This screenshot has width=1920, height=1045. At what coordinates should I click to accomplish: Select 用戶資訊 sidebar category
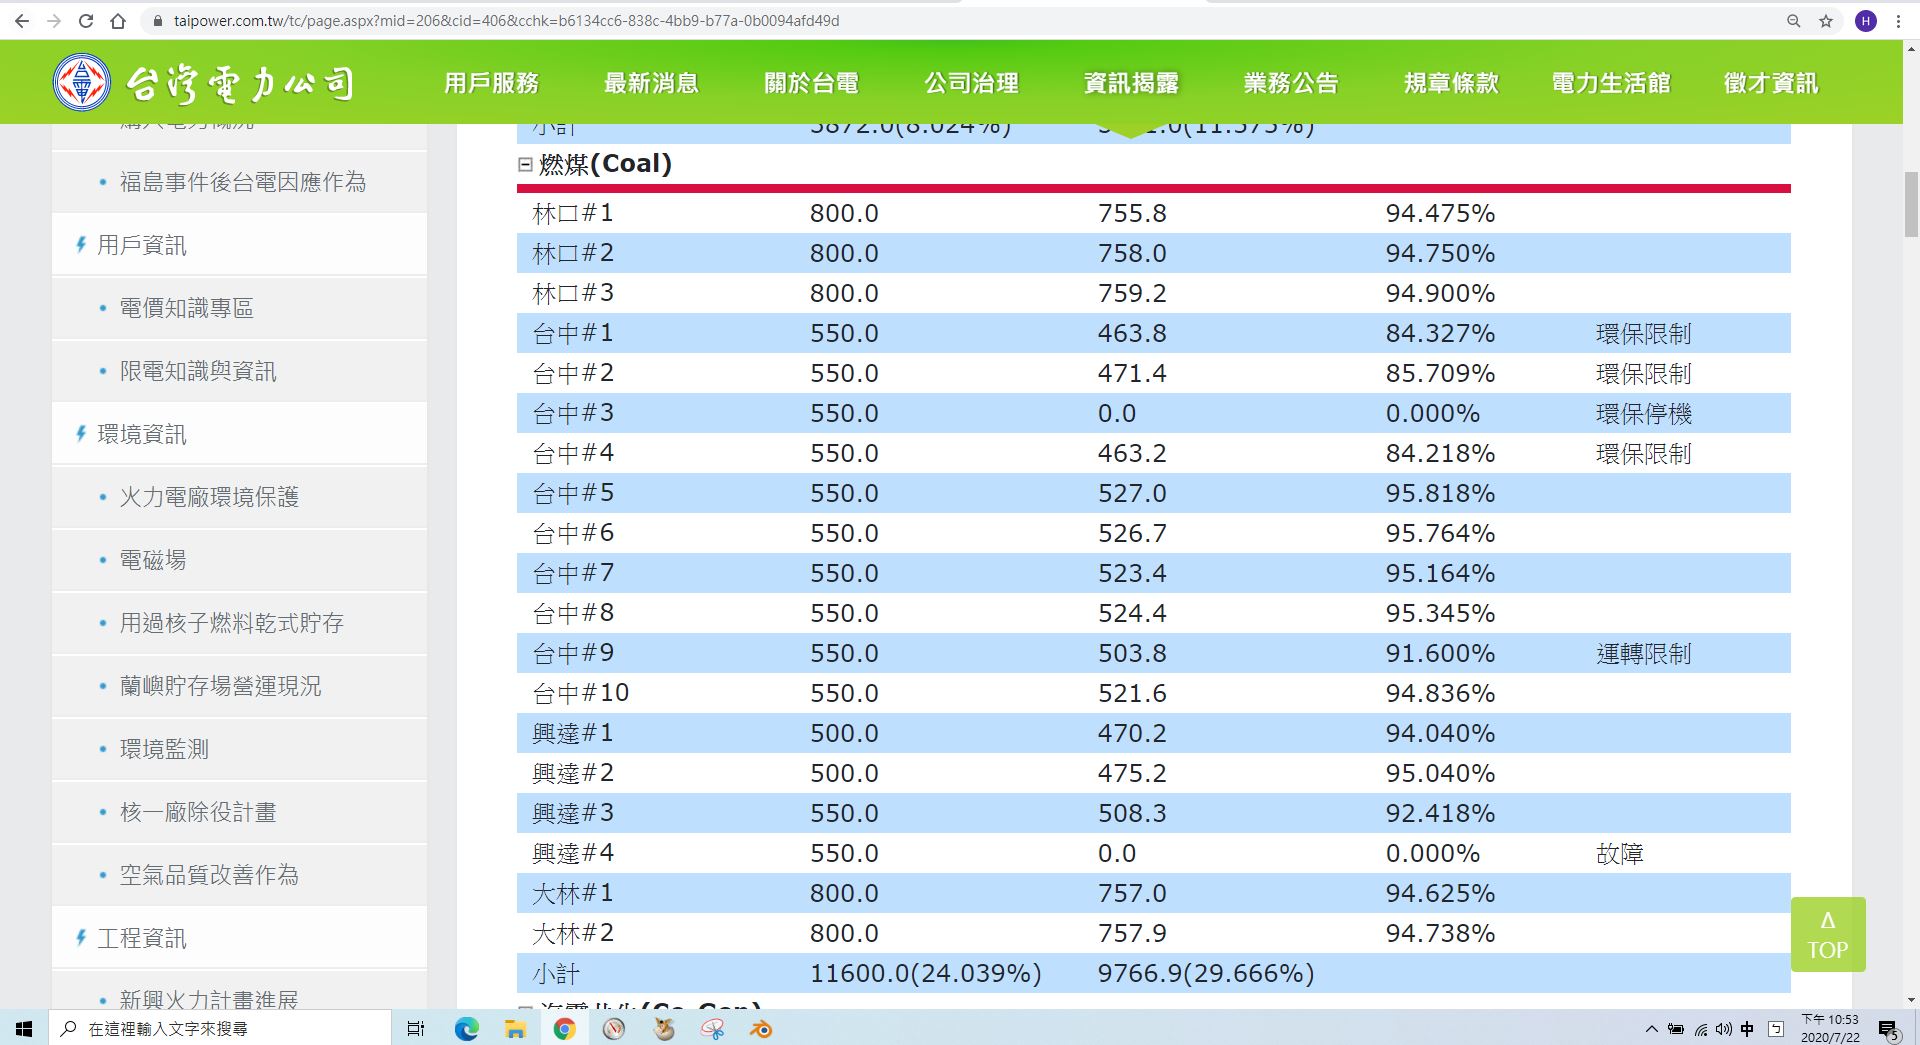[141, 245]
